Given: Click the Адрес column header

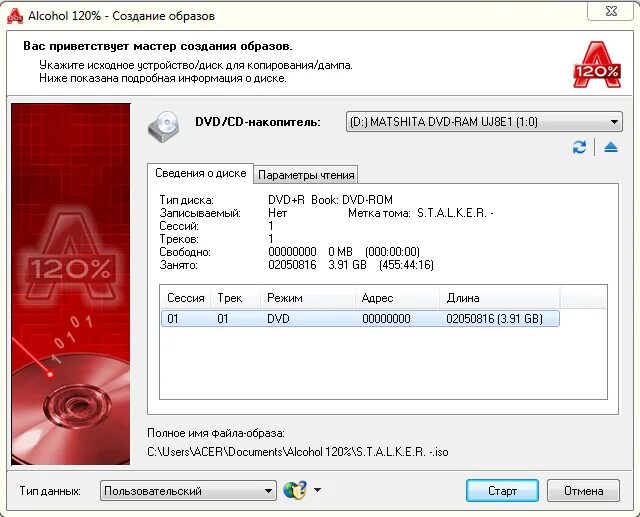Looking at the screenshot, I should (397, 298).
